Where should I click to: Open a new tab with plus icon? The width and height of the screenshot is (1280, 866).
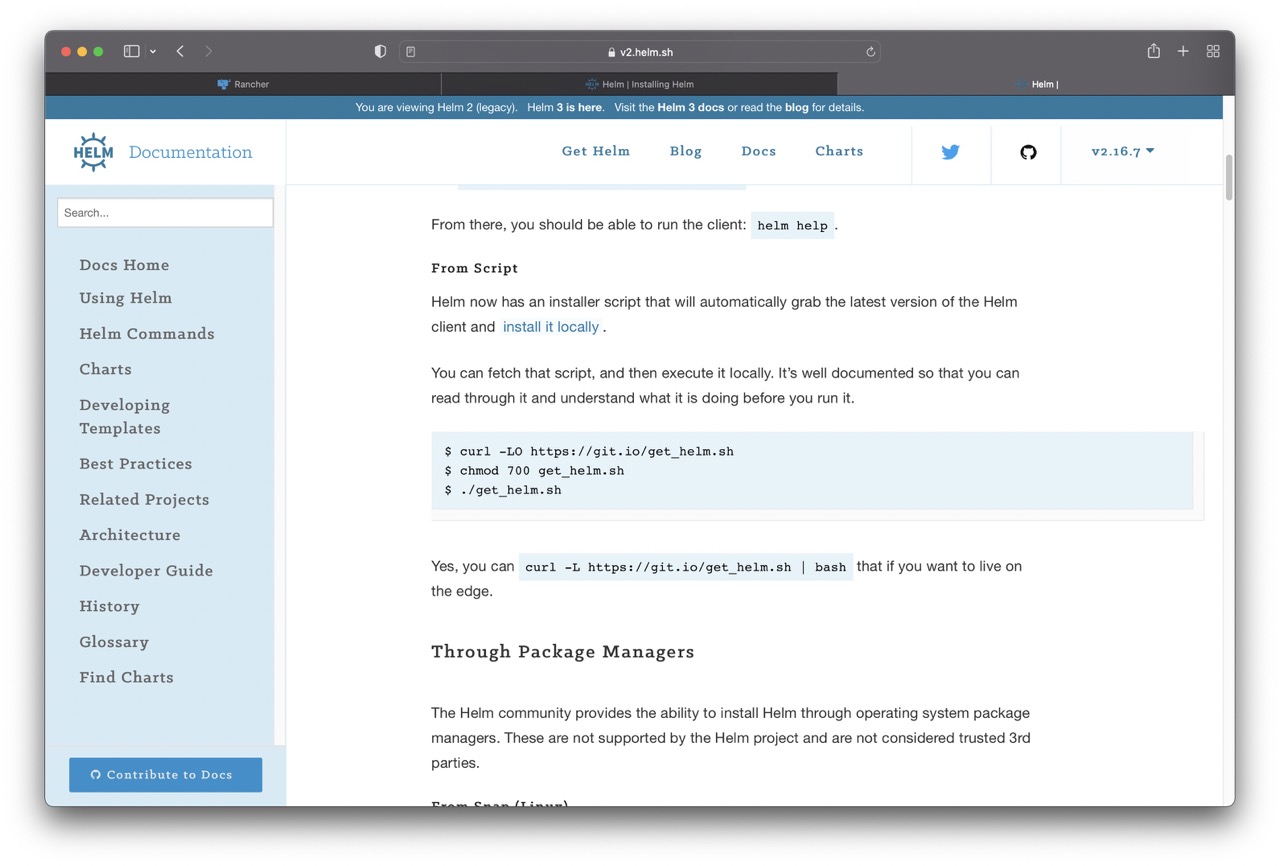click(1183, 51)
